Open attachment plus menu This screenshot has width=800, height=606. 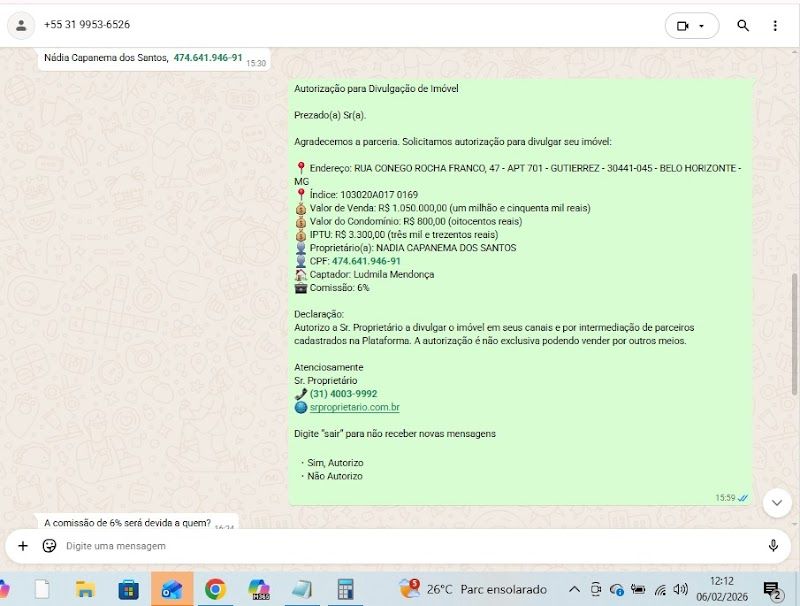tap(23, 546)
